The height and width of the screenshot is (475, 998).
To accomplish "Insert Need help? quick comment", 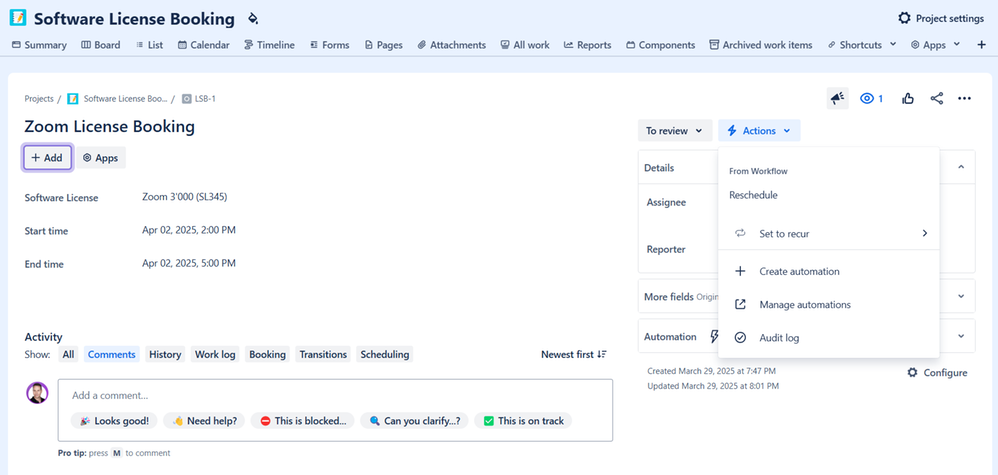I will pos(204,420).
